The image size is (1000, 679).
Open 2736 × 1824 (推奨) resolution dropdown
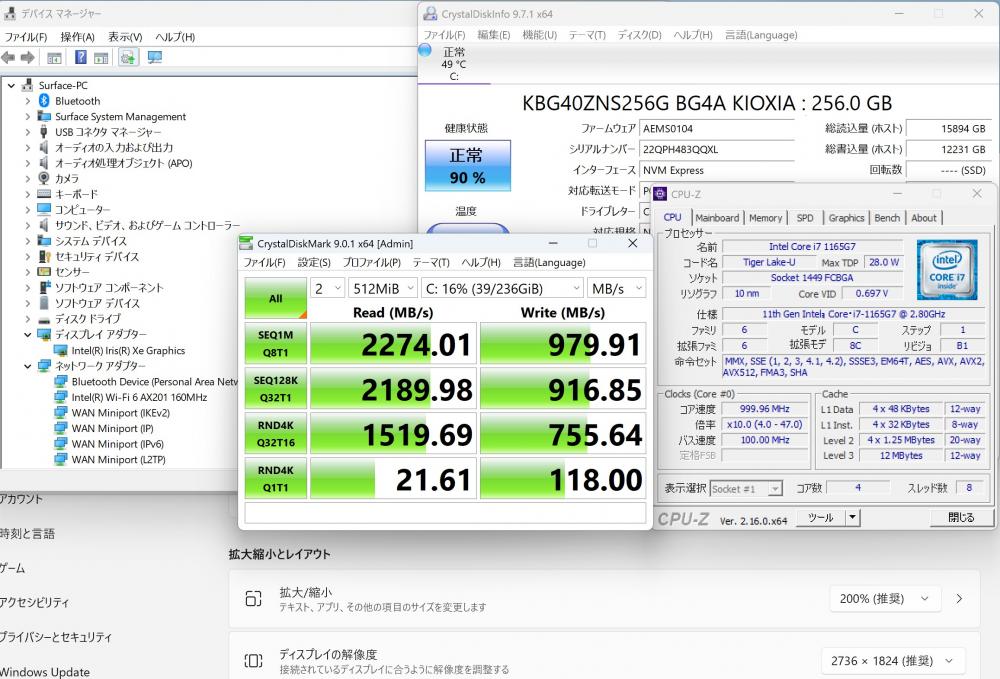pos(892,661)
